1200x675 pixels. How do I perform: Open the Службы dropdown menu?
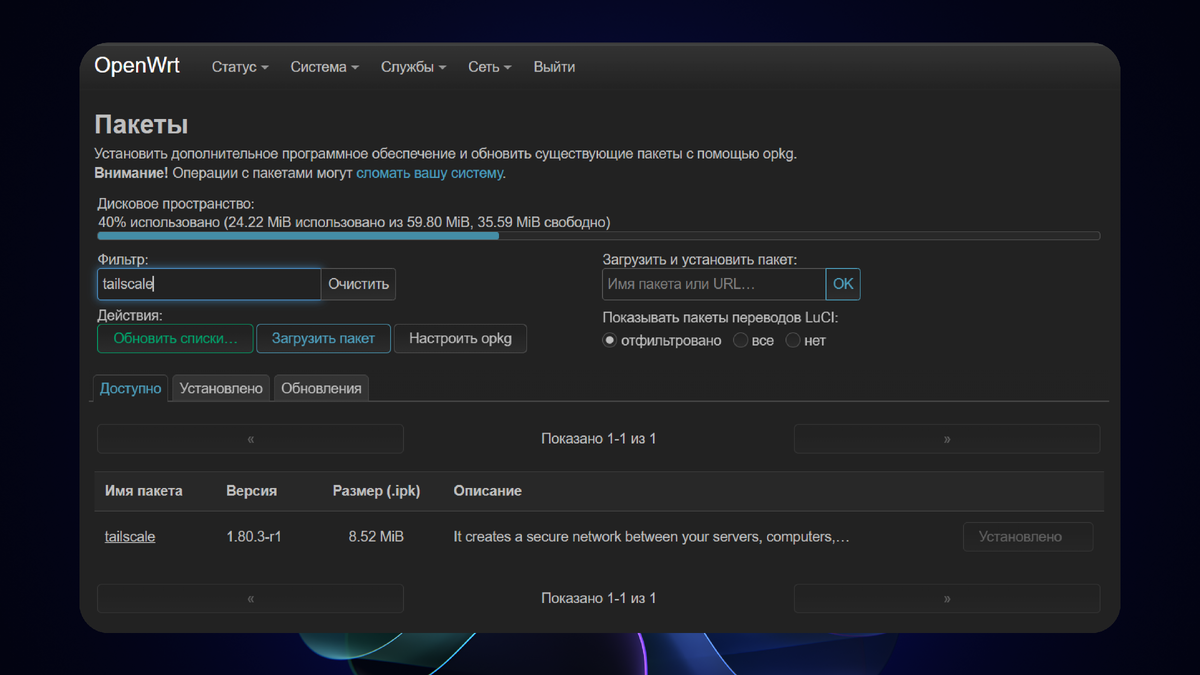click(413, 67)
